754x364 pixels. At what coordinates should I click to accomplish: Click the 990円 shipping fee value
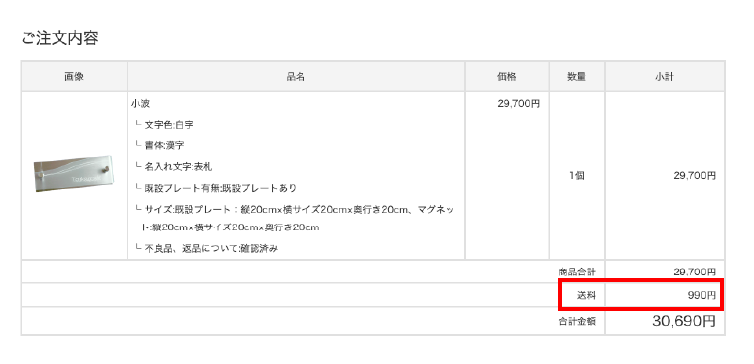coord(701,296)
